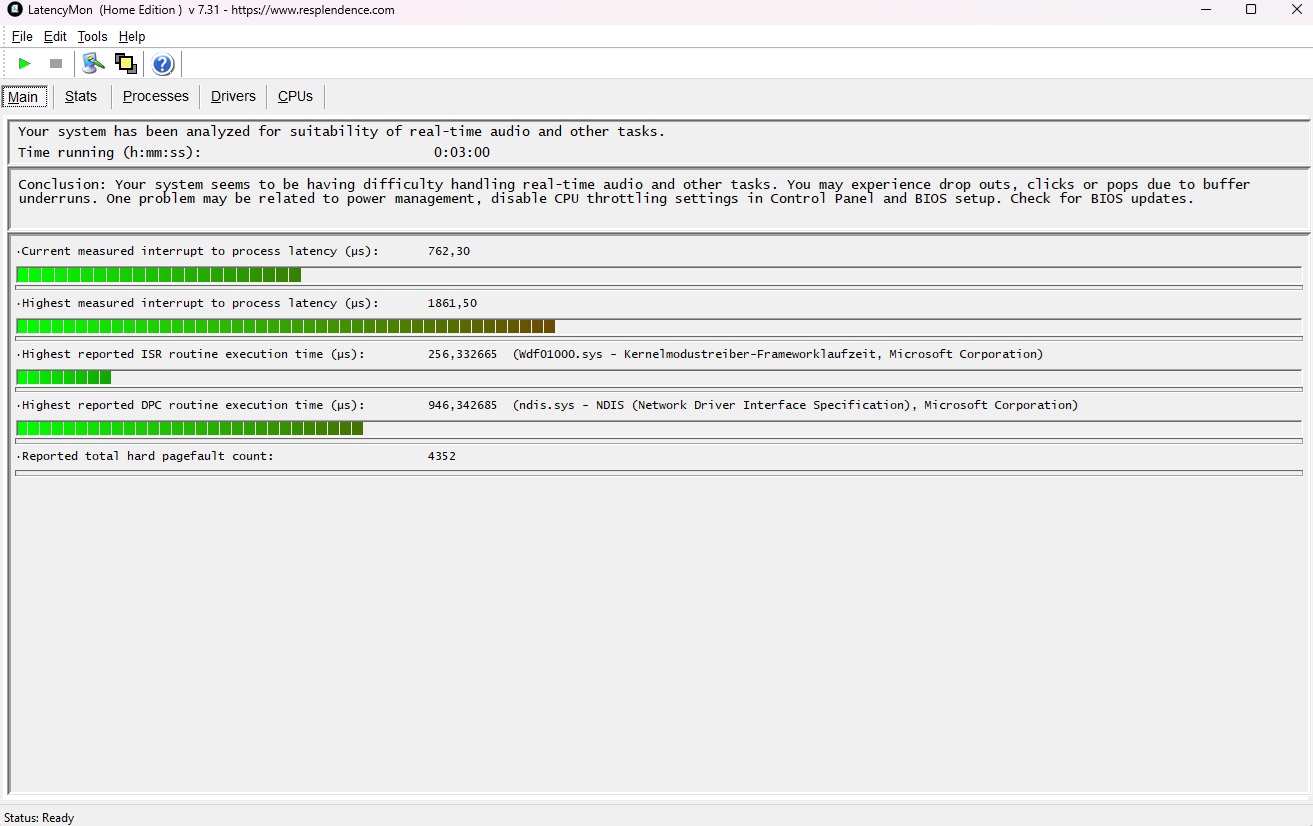Click the highest ISR routine execution time bar
Image resolution: width=1313 pixels, height=826 pixels.
point(659,377)
